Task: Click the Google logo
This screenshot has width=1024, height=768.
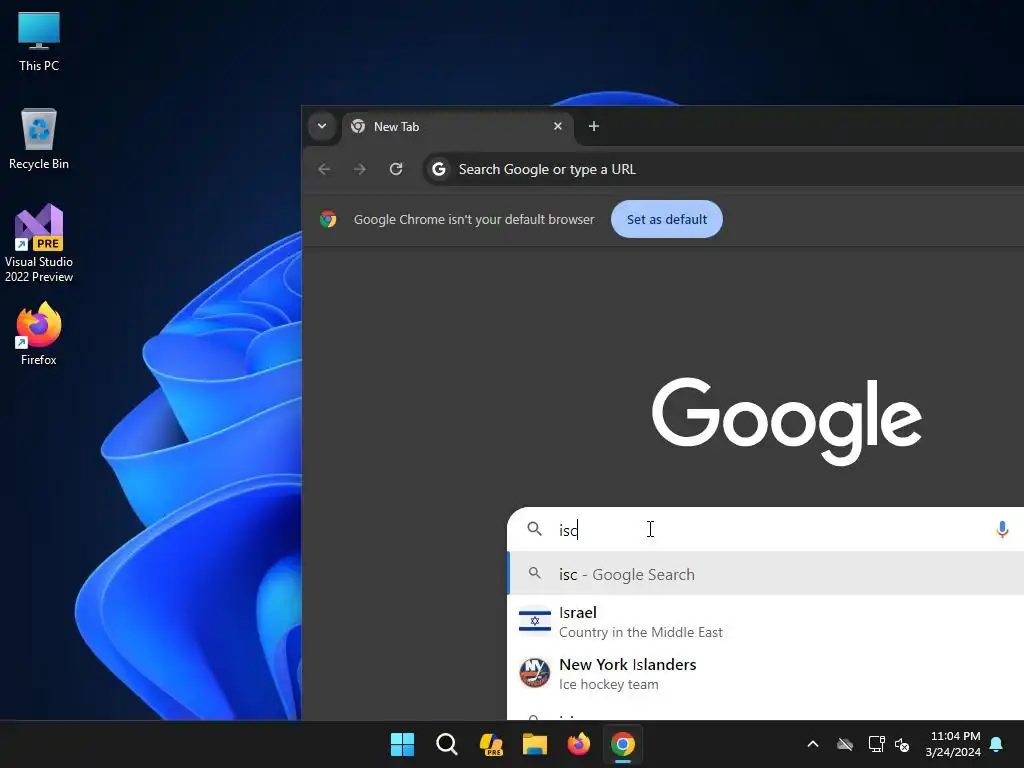Action: [x=786, y=421]
